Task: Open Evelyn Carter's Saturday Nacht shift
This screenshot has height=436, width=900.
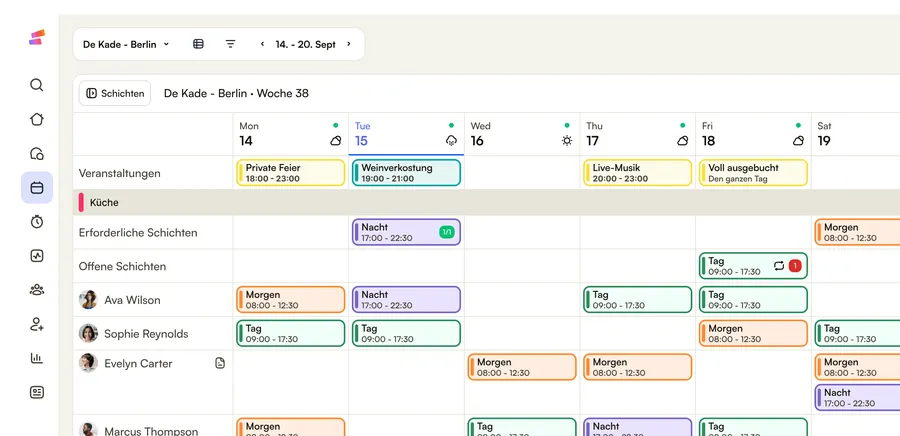Action: (x=858, y=398)
